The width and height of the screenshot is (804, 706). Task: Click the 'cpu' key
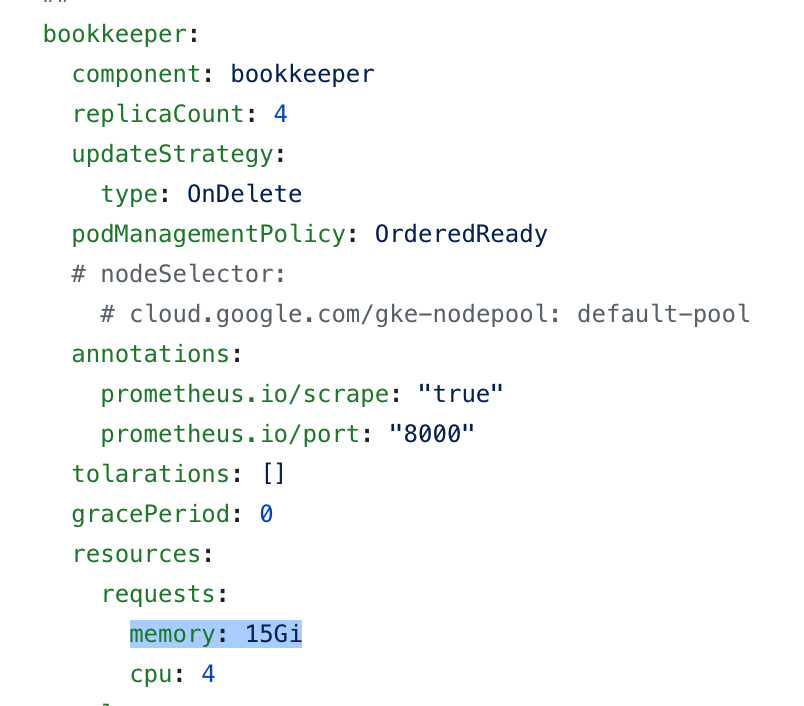(152, 675)
